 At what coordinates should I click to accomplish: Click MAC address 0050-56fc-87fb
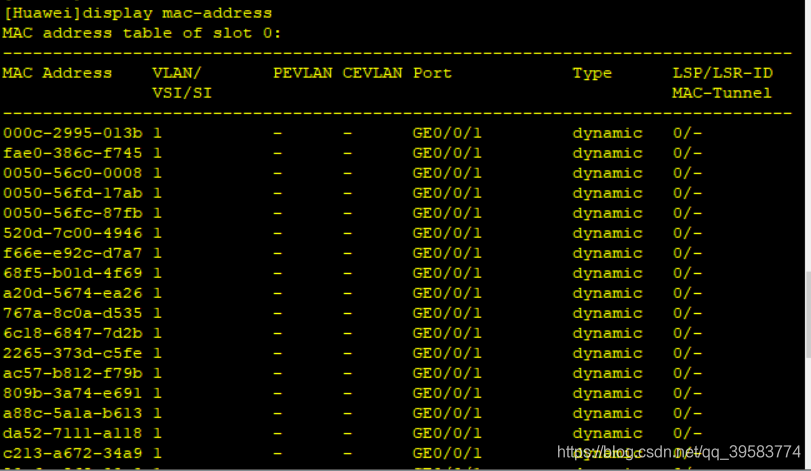tap(72, 214)
